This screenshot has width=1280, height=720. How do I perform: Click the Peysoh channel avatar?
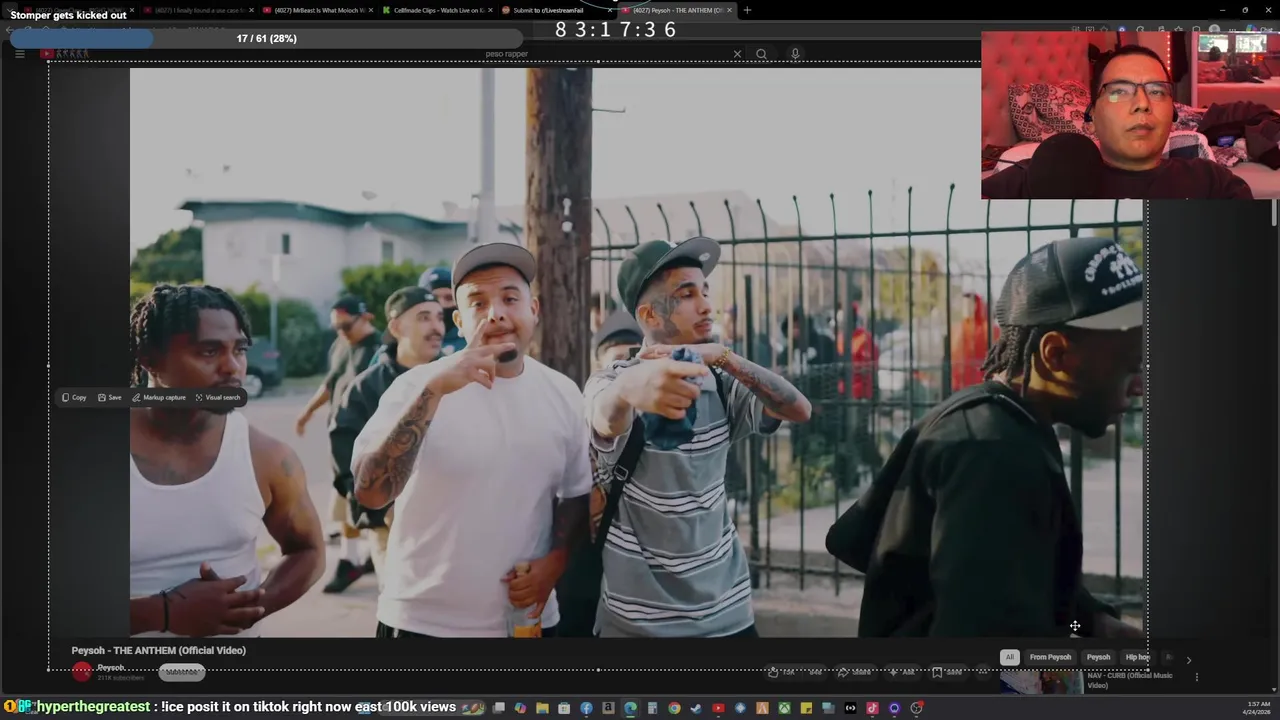tap(82, 672)
